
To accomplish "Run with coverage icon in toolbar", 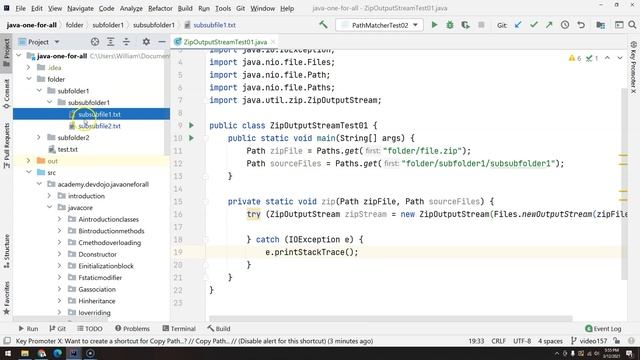I will (x=465, y=25).
